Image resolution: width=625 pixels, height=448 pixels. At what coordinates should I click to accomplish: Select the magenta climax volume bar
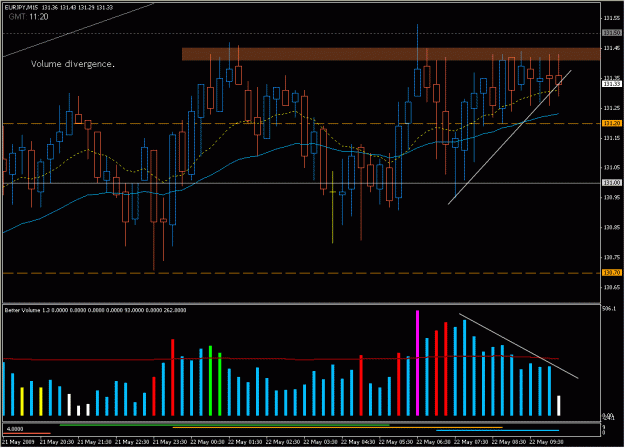pyautogui.click(x=417, y=363)
